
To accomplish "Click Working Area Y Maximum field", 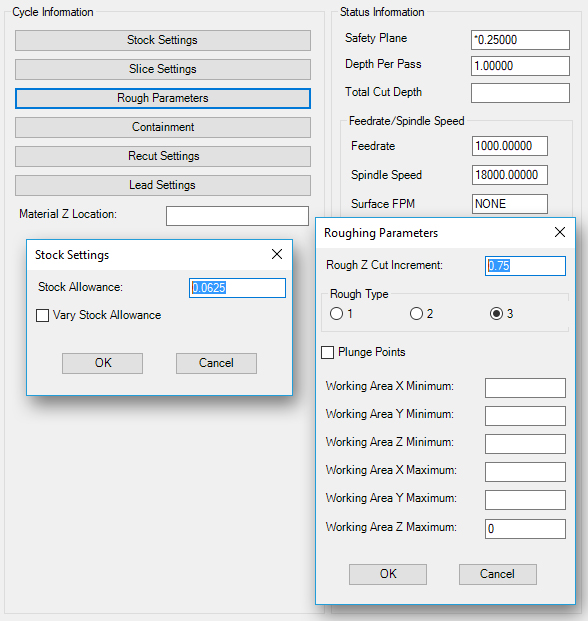I will click(525, 500).
